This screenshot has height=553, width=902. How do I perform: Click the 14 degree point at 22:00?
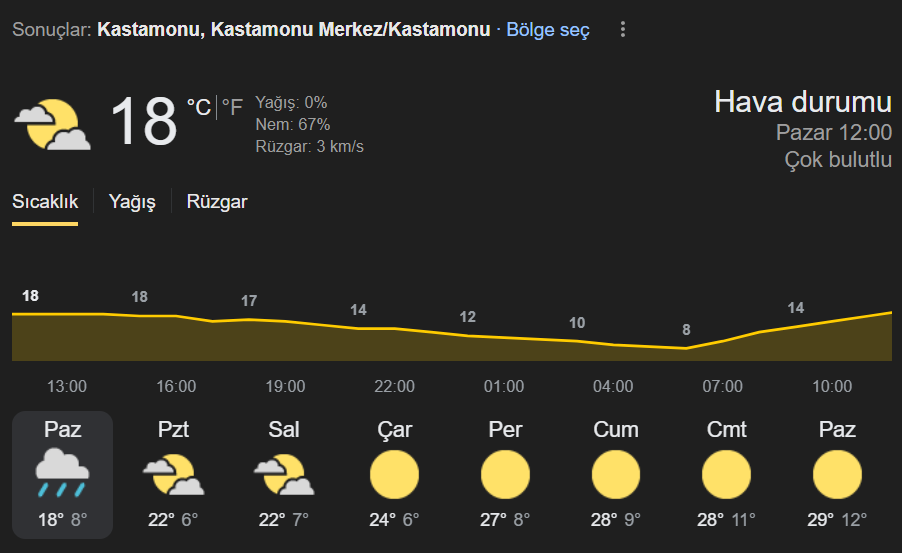[x=358, y=310]
